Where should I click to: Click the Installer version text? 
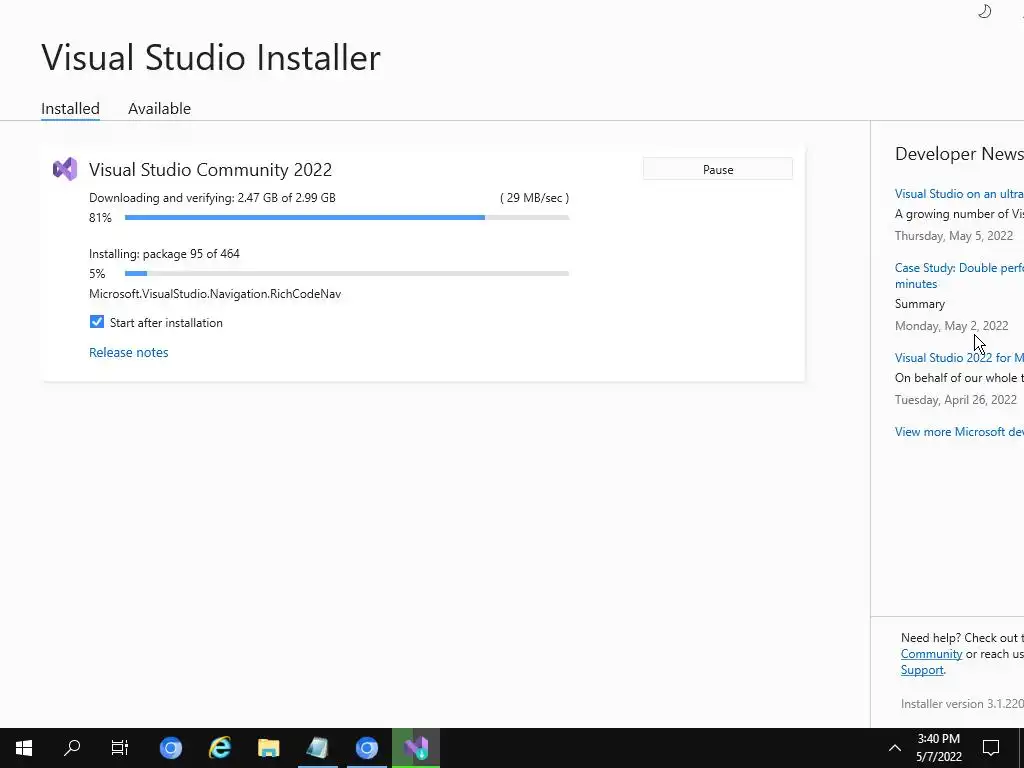pyautogui.click(x=962, y=703)
